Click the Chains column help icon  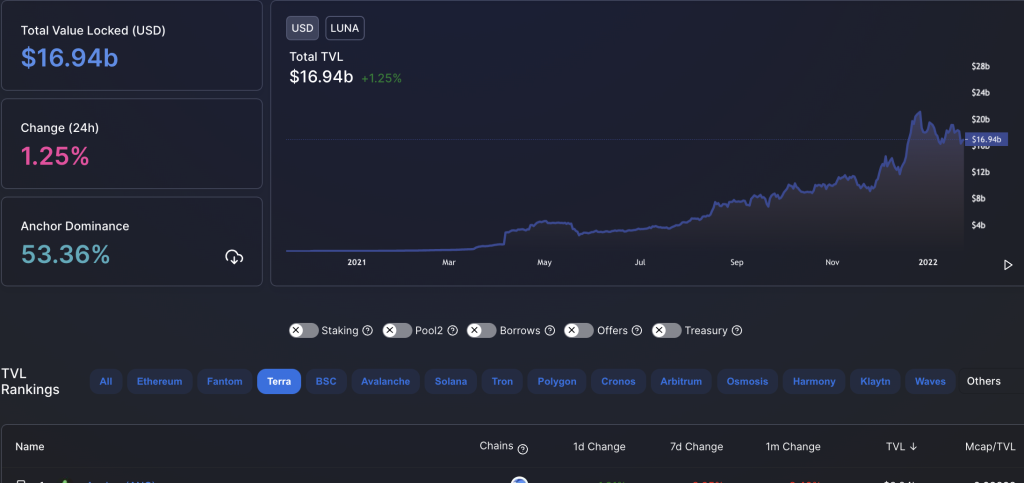coord(522,449)
